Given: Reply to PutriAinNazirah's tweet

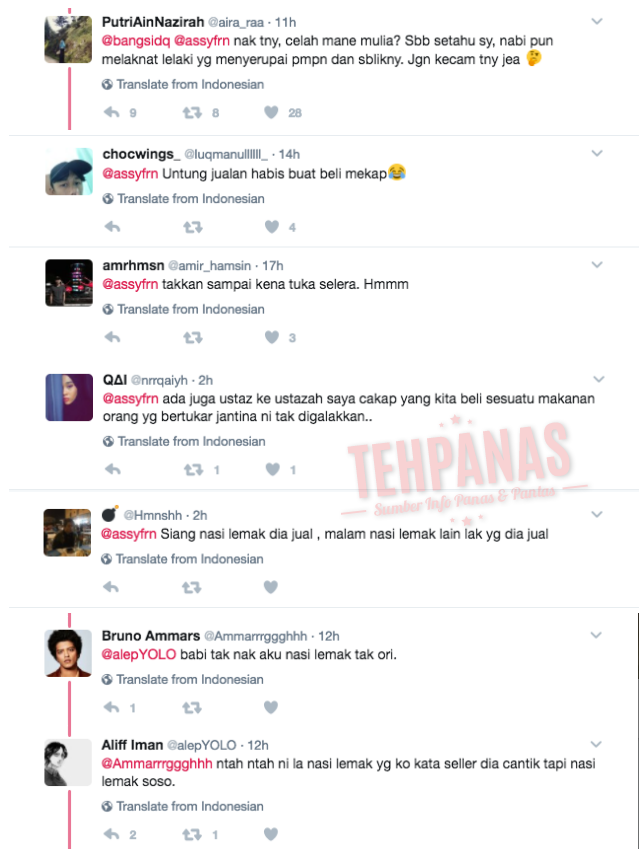Looking at the screenshot, I should pyautogui.click(x=112, y=112).
